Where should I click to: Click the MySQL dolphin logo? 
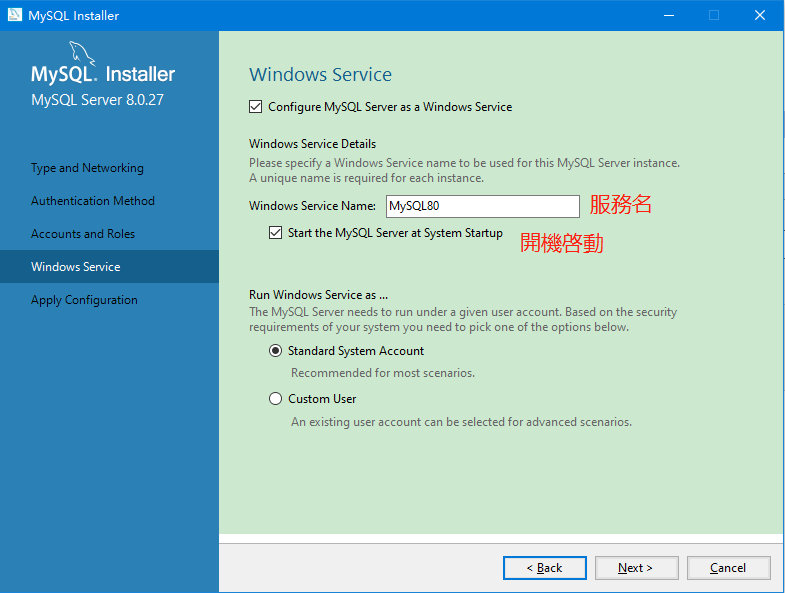[81, 53]
